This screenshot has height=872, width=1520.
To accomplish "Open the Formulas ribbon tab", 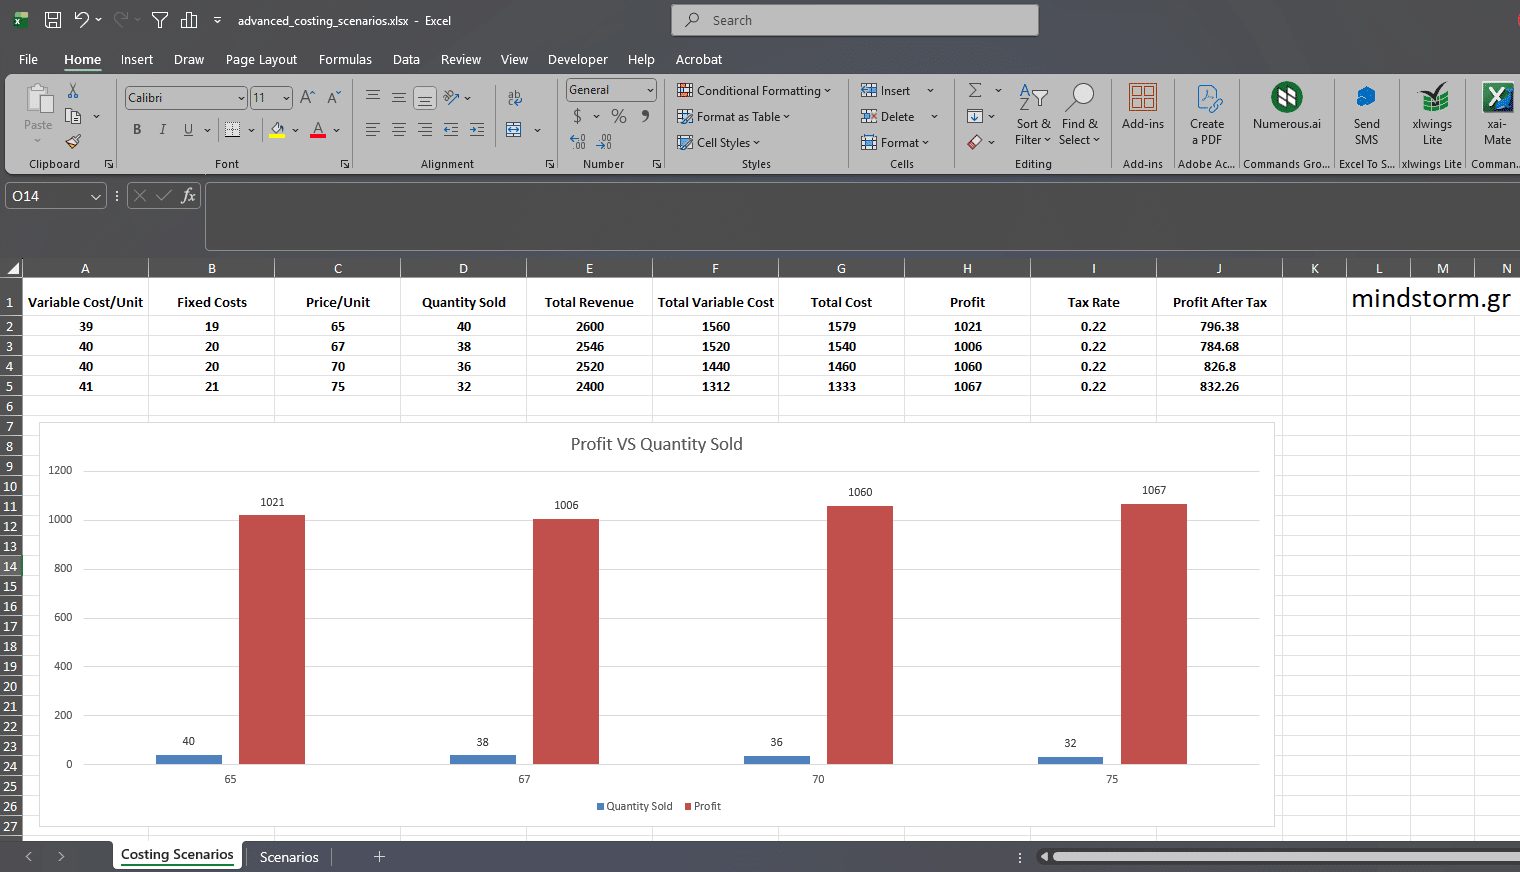I will tap(345, 60).
